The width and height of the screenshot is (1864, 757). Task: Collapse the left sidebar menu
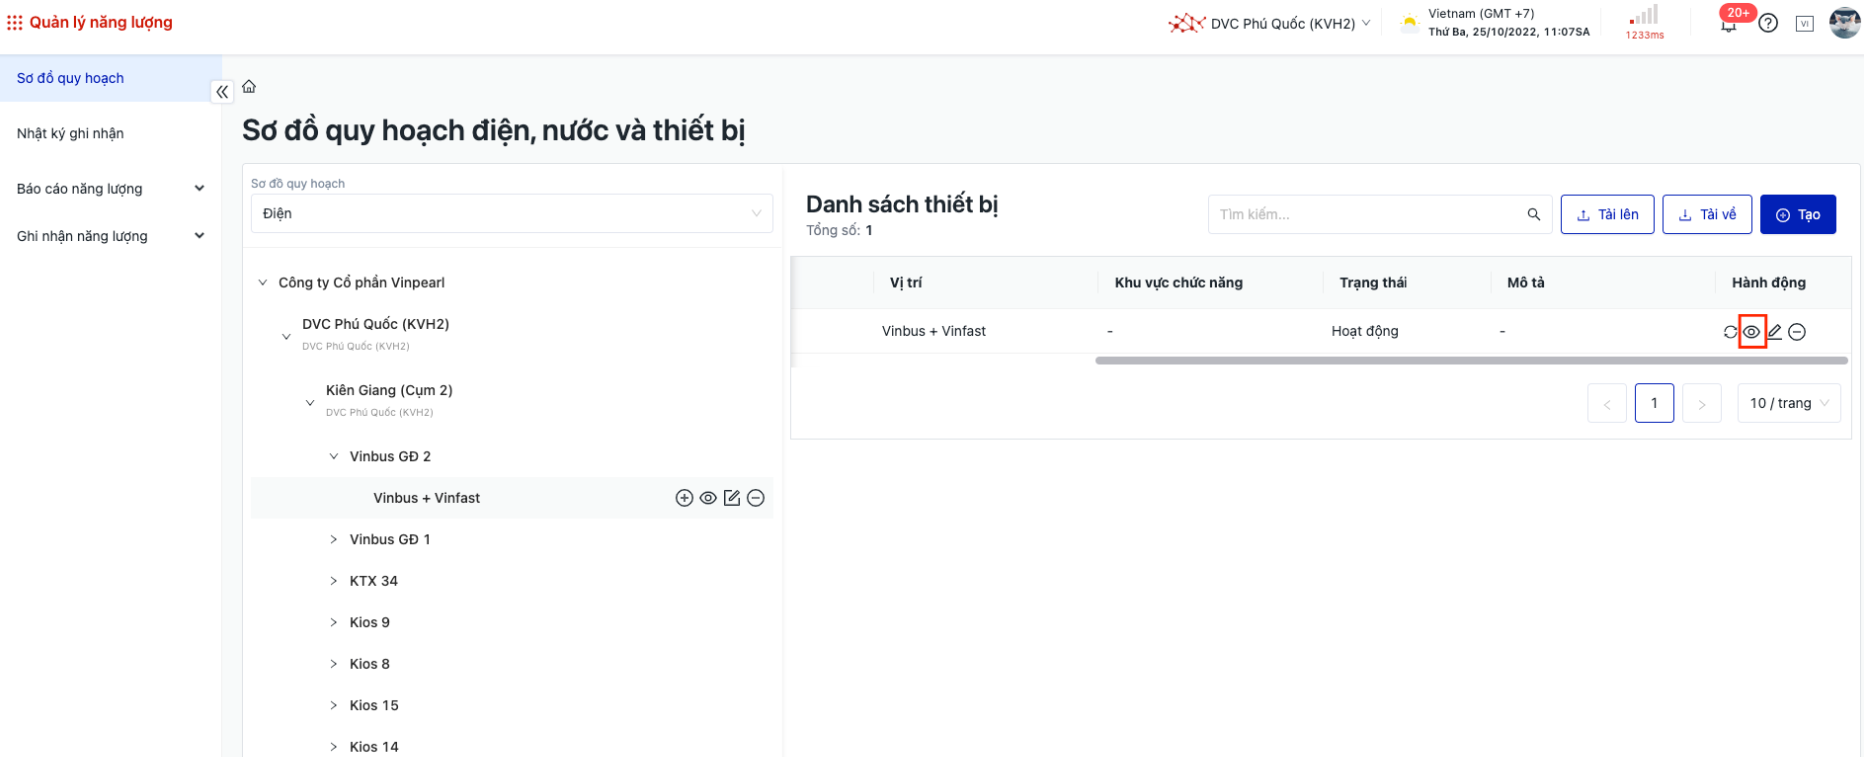pos(222,92)
